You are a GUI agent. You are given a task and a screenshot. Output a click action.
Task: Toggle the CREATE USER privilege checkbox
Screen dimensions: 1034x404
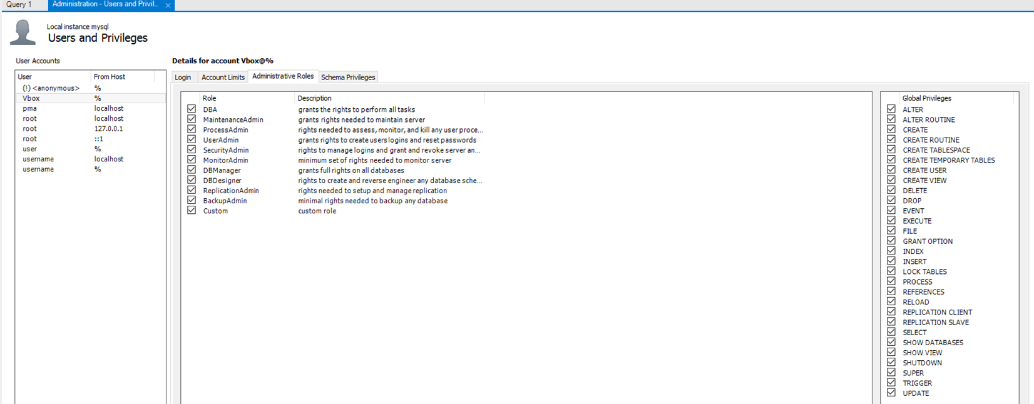[x=891, y=170]
